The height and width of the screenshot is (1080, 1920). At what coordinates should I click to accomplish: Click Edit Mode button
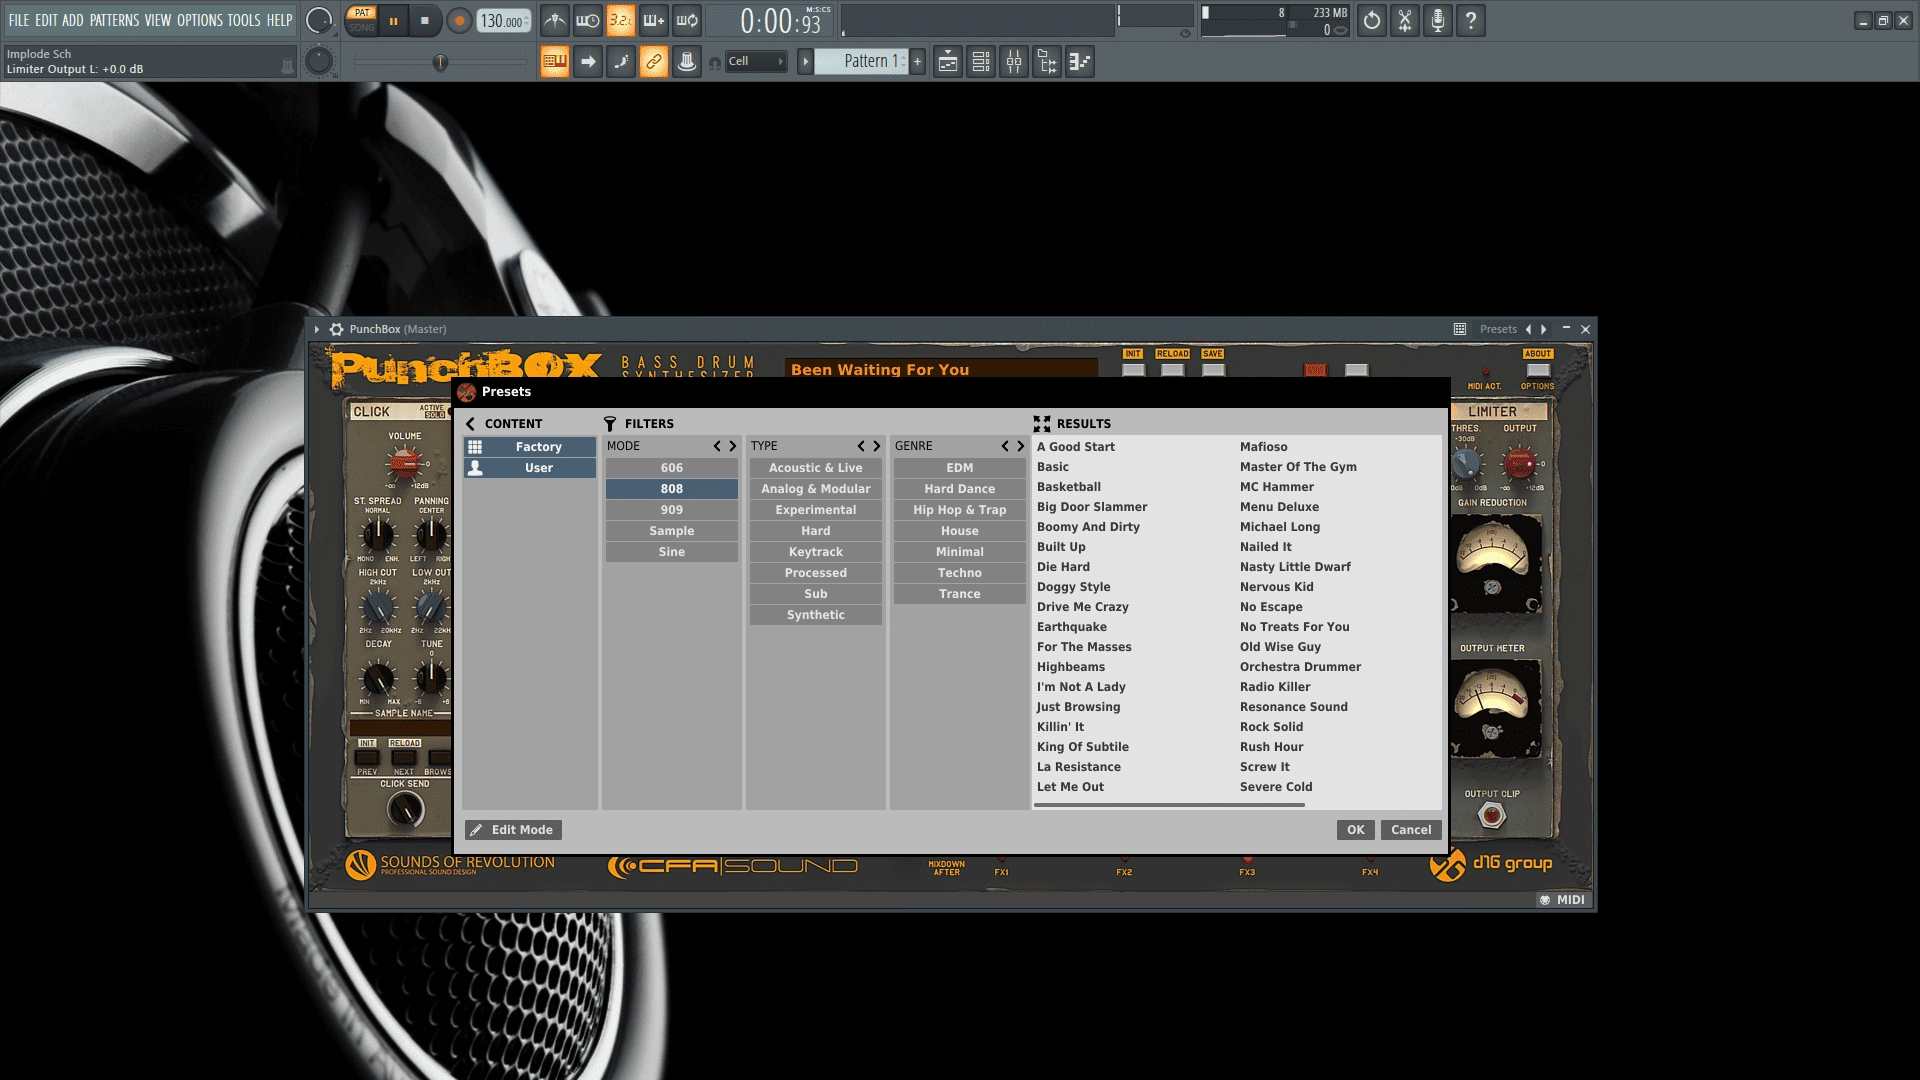(x=513, y=830)
